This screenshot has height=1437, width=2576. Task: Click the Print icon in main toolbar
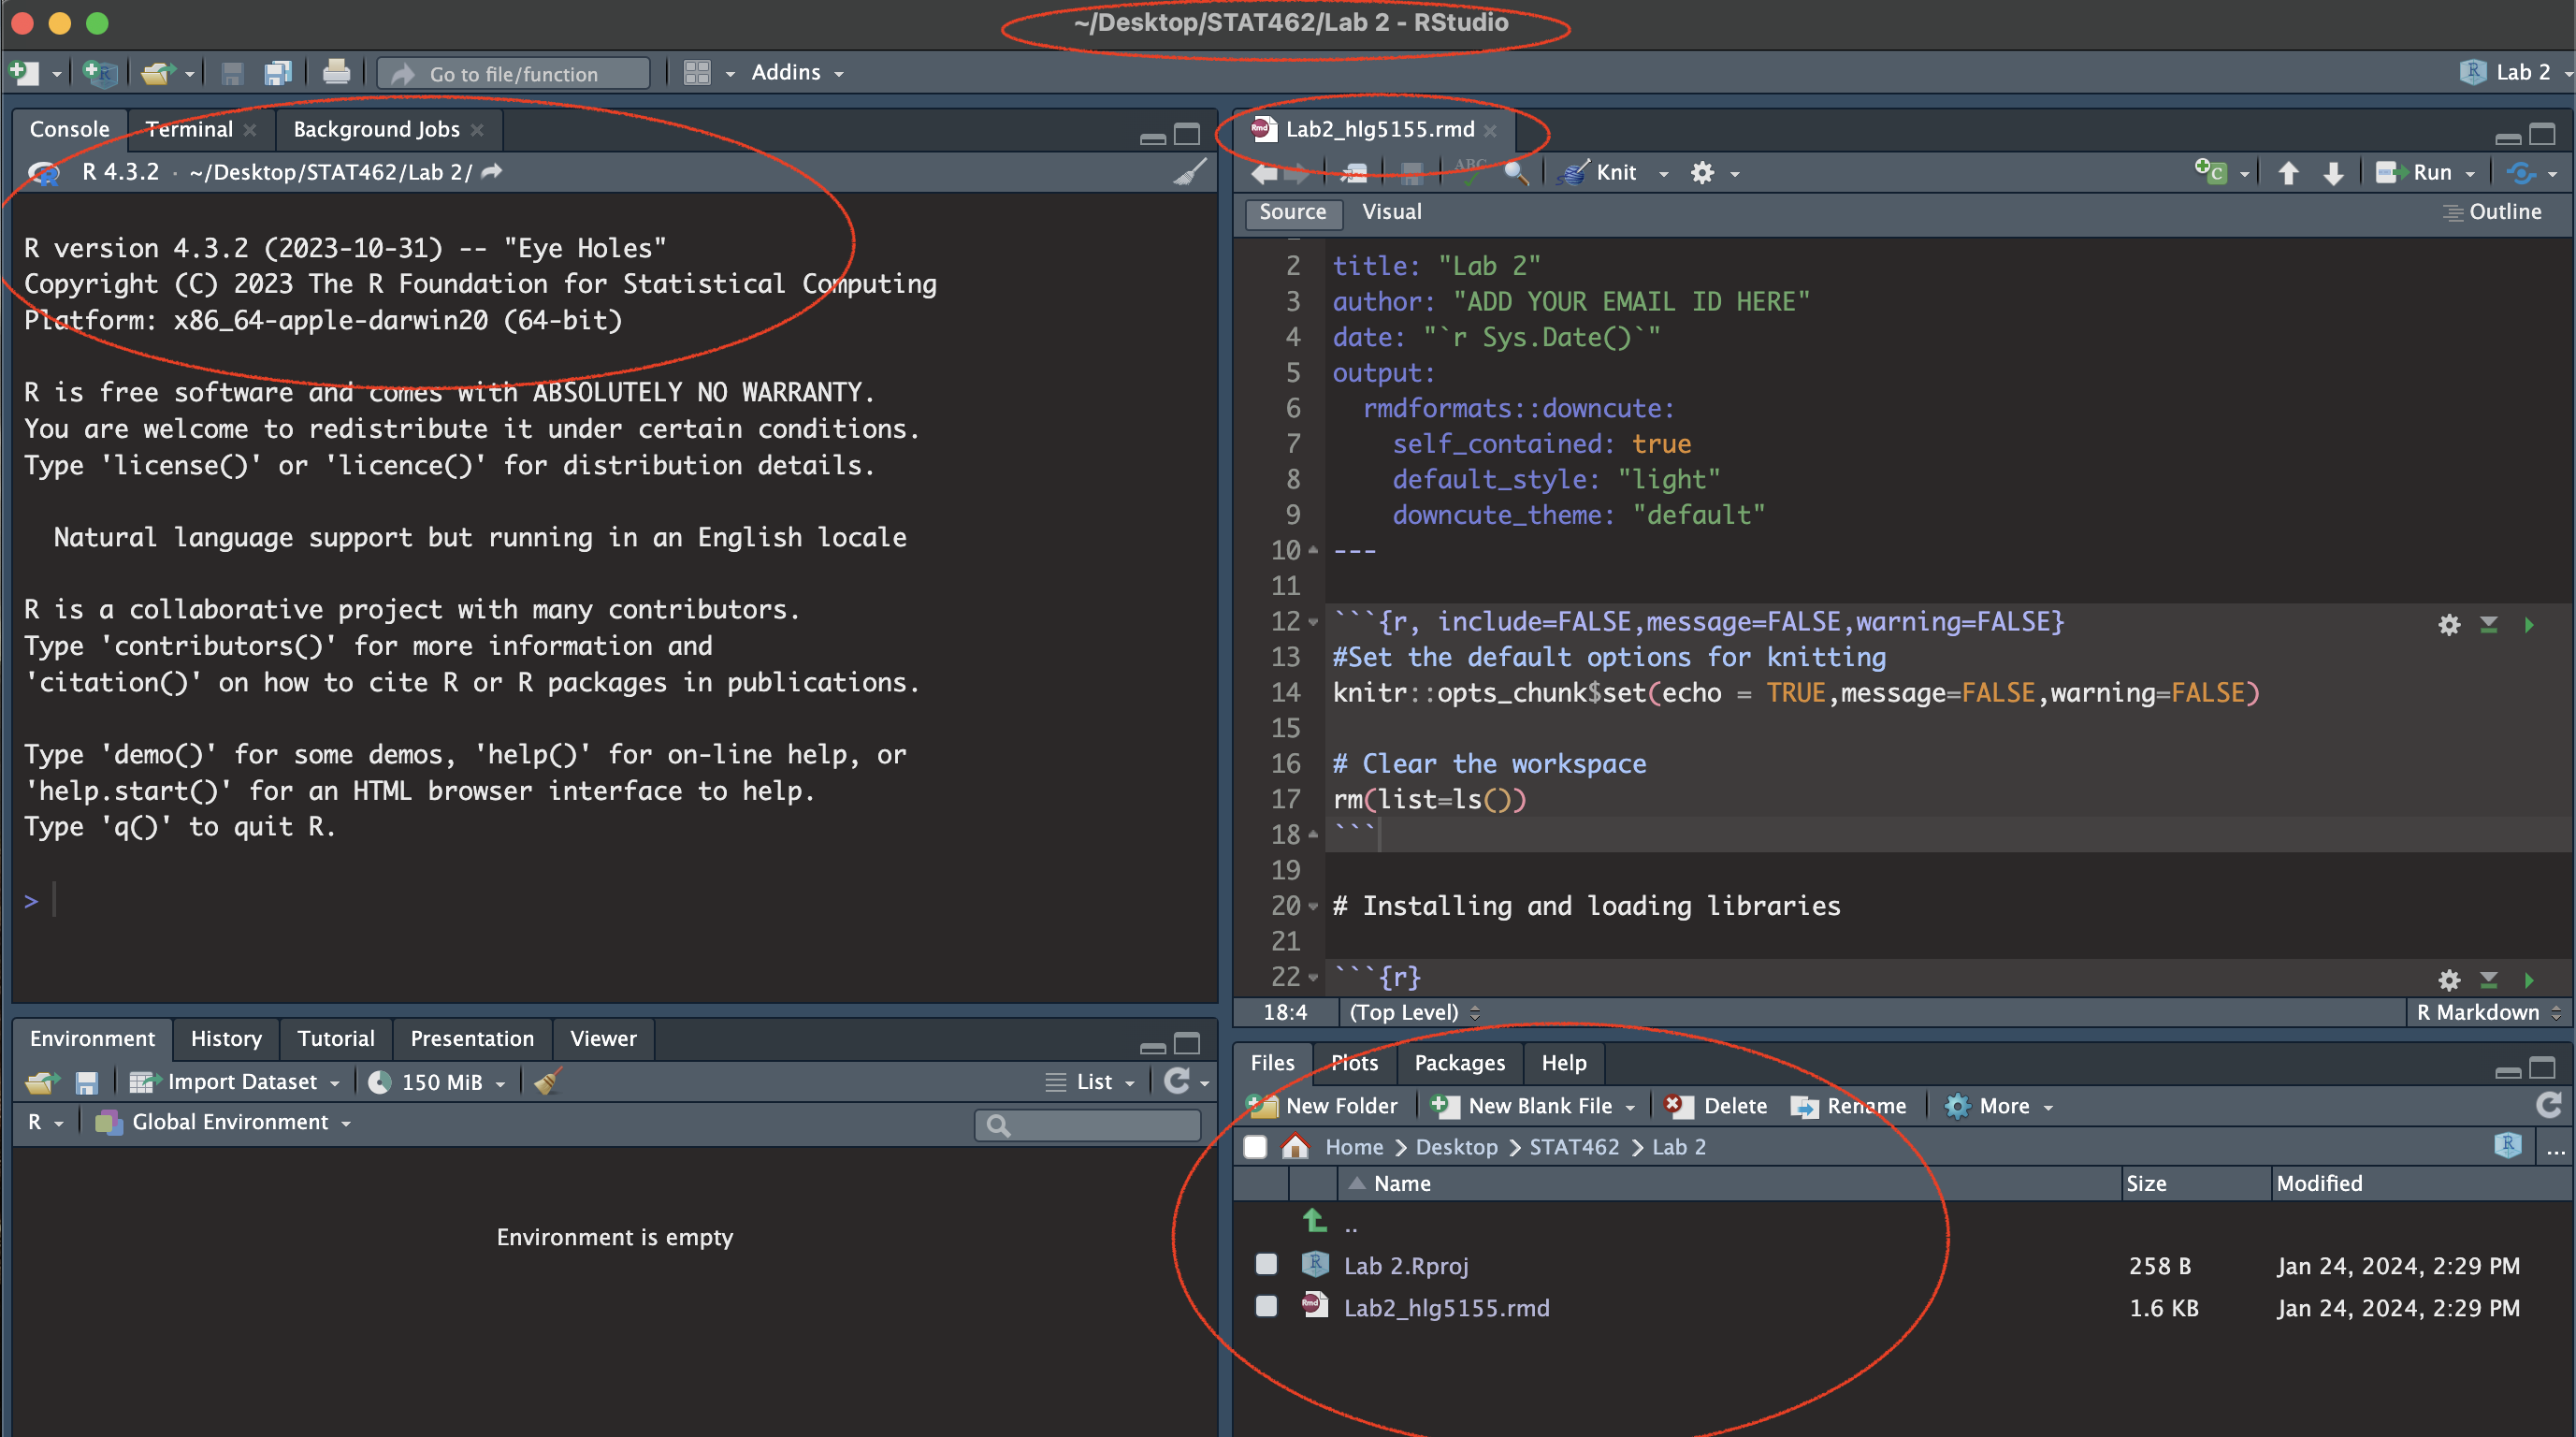[x=336, y=72]
